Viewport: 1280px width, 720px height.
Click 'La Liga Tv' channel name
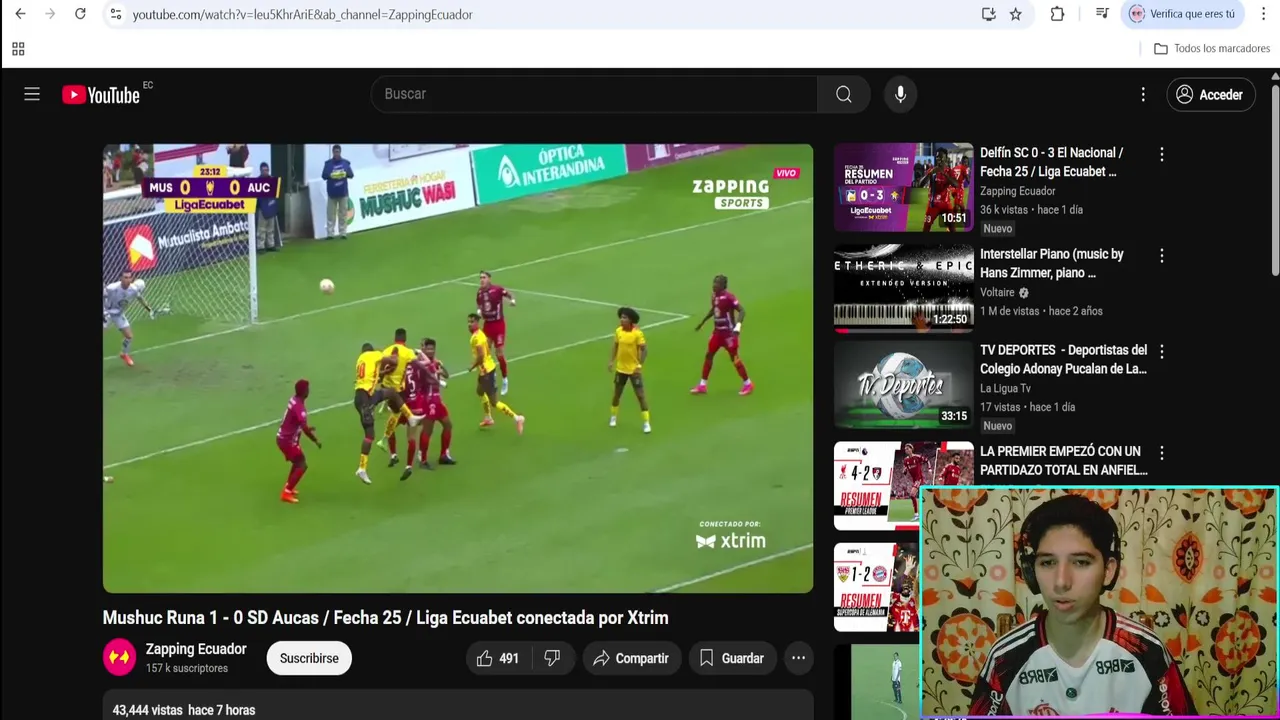click(1005, 388)
